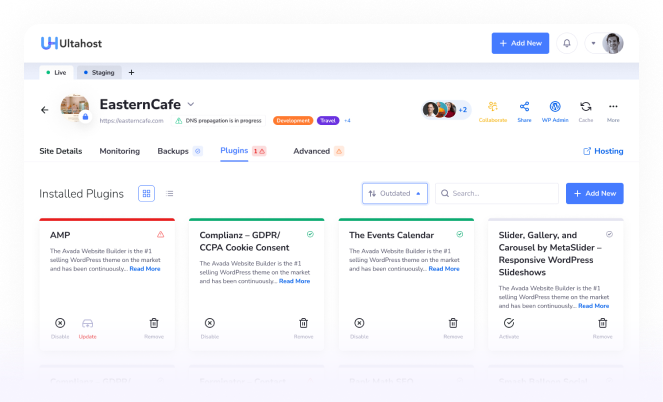Open the Outdated sort dropdown
The height and width of the screenshot is (402, 663).
pyautogui.click(x=395, y=194)
